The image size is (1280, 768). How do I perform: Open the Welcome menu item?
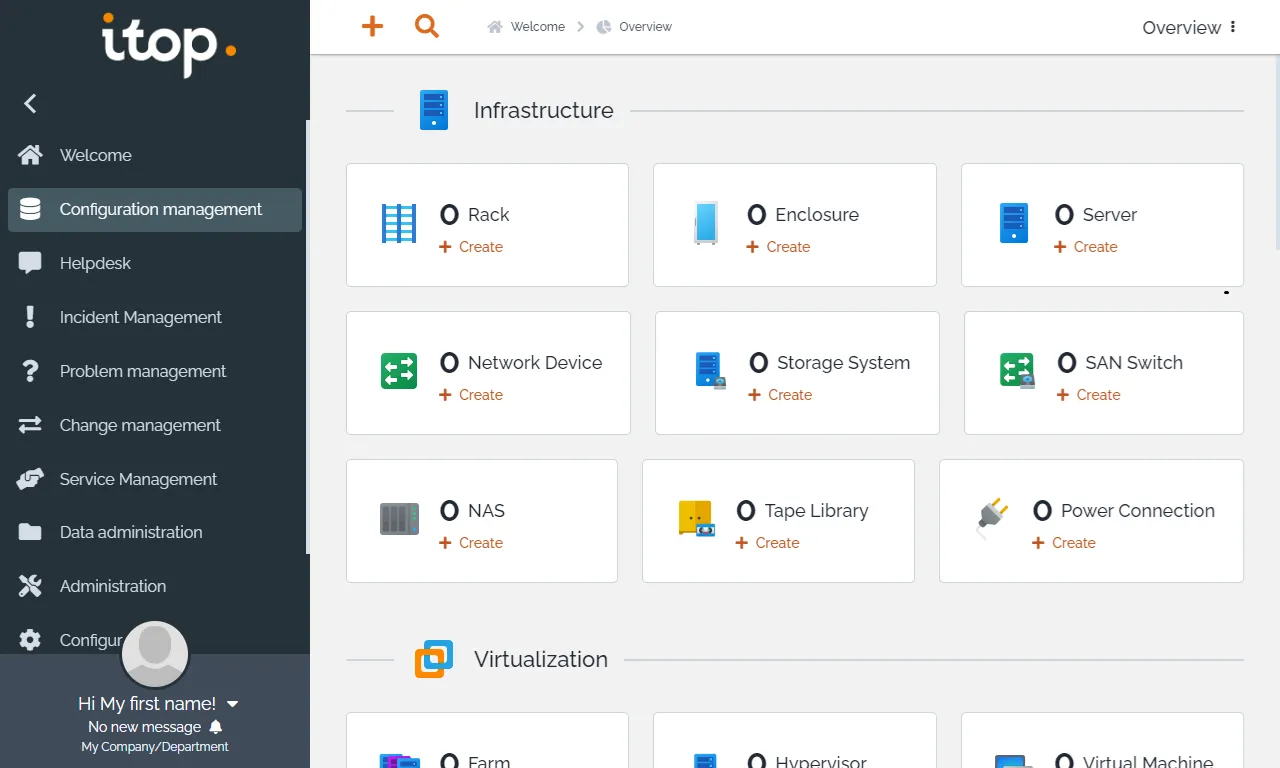[x=155, y=155]
